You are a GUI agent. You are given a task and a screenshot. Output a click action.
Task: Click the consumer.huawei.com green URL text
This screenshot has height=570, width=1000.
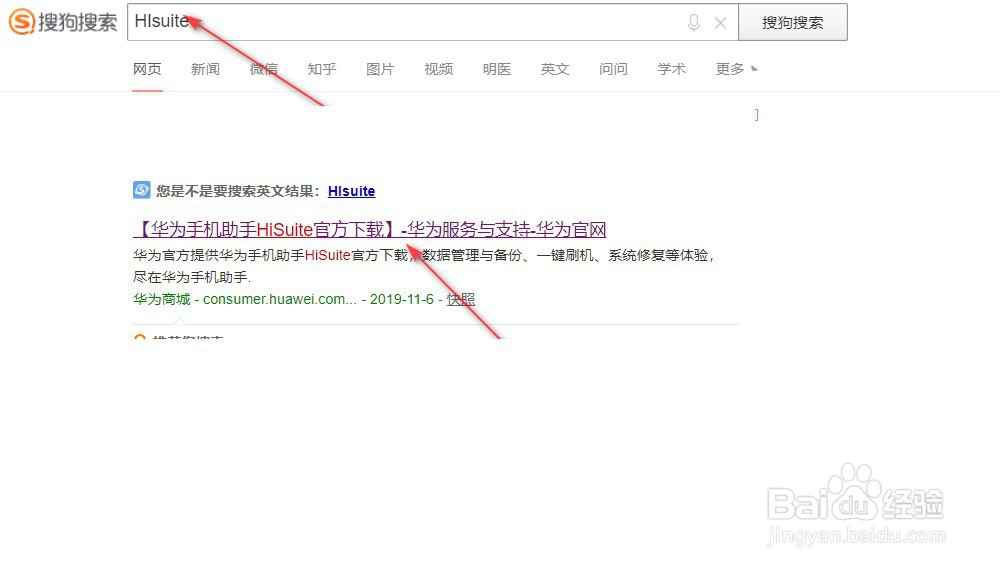279,299
